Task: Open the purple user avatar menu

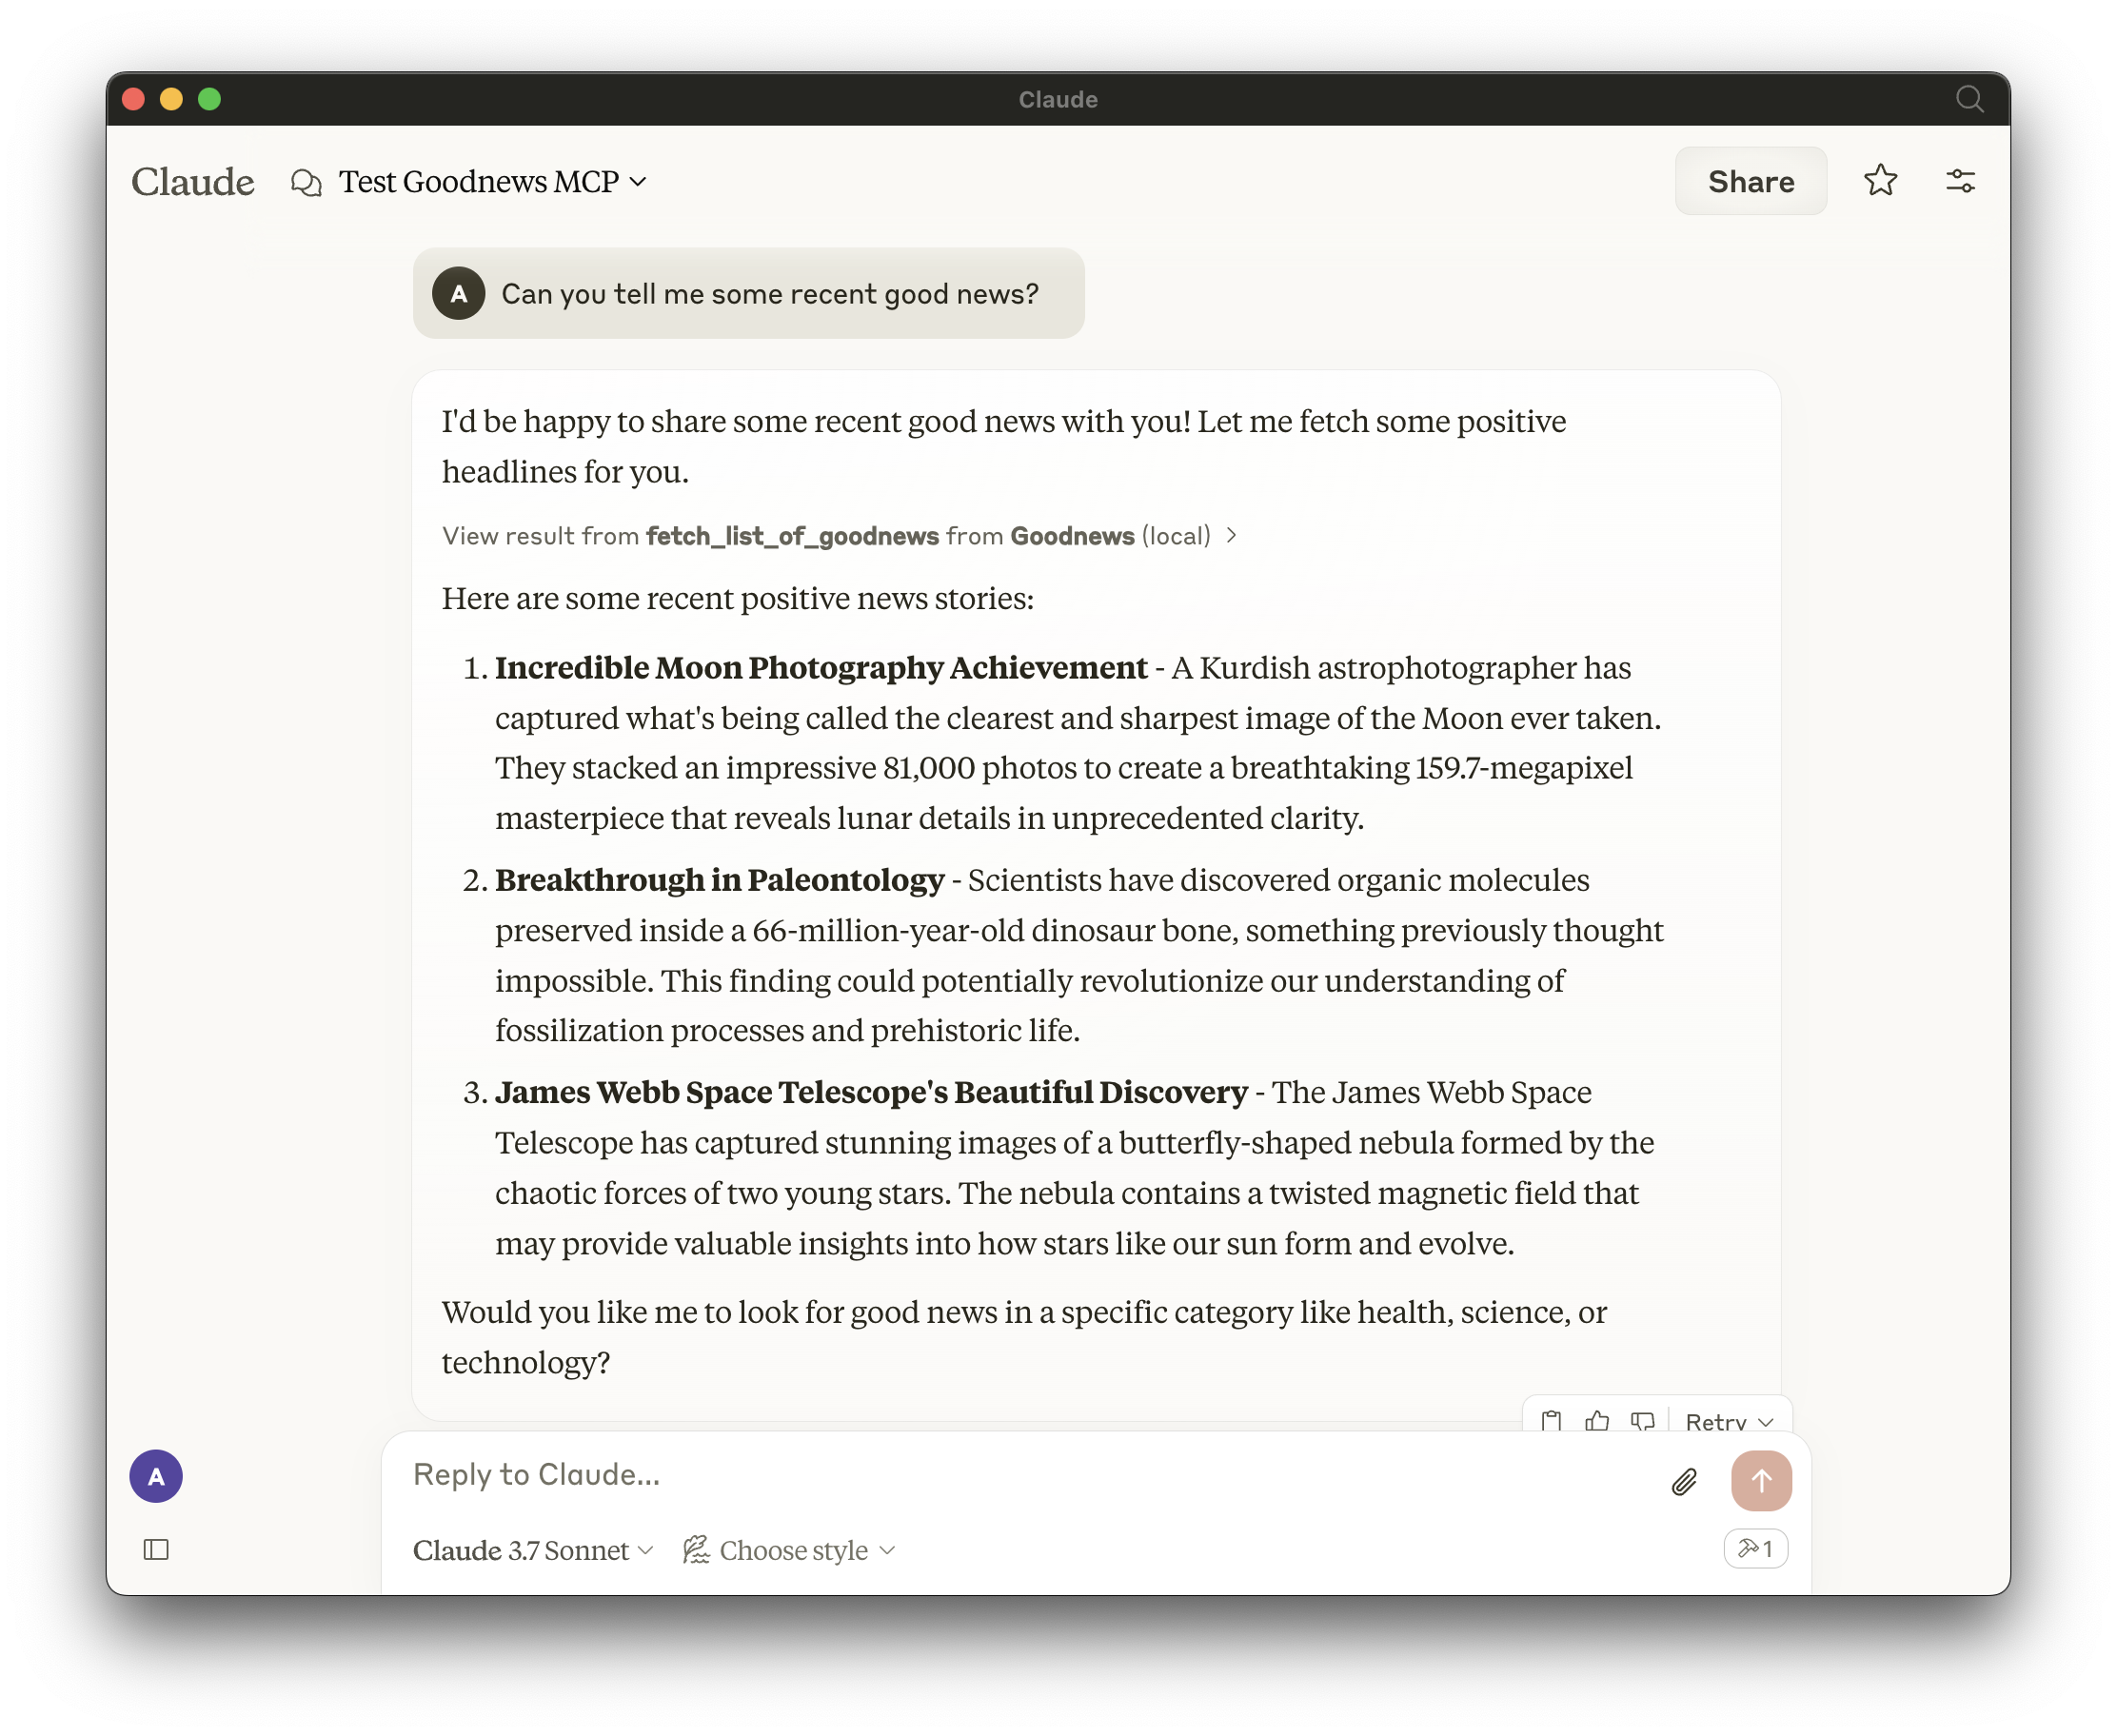Action: coord(156,1476)
